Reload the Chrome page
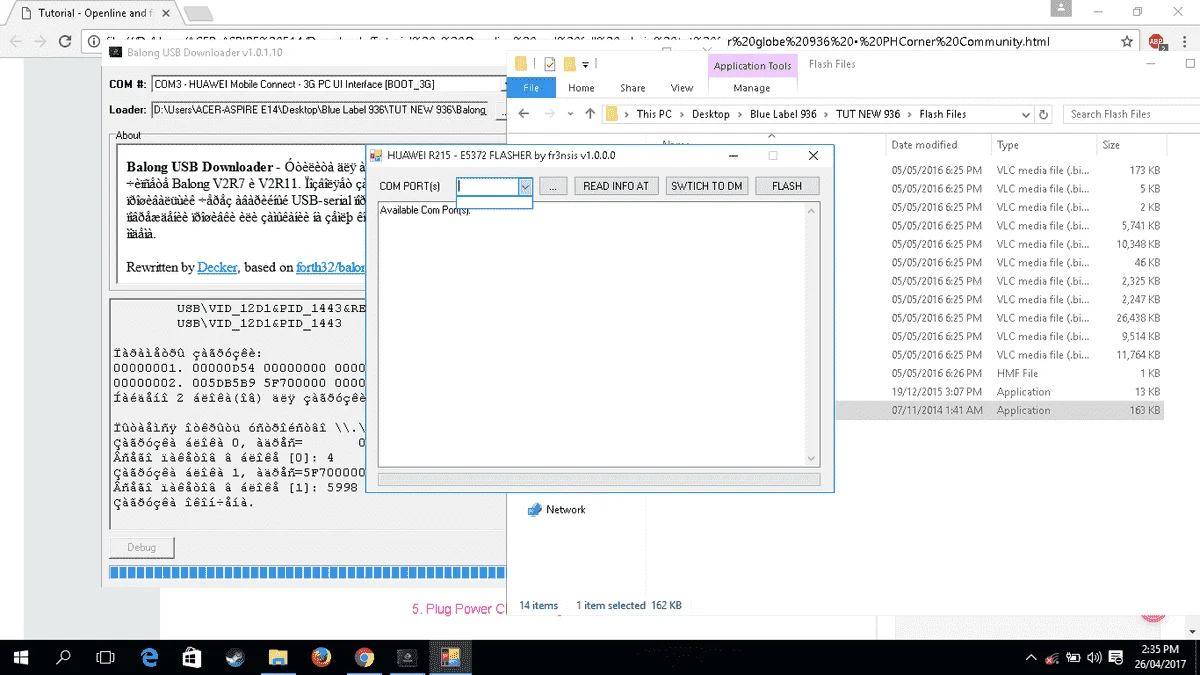 (x=66, y=42)
